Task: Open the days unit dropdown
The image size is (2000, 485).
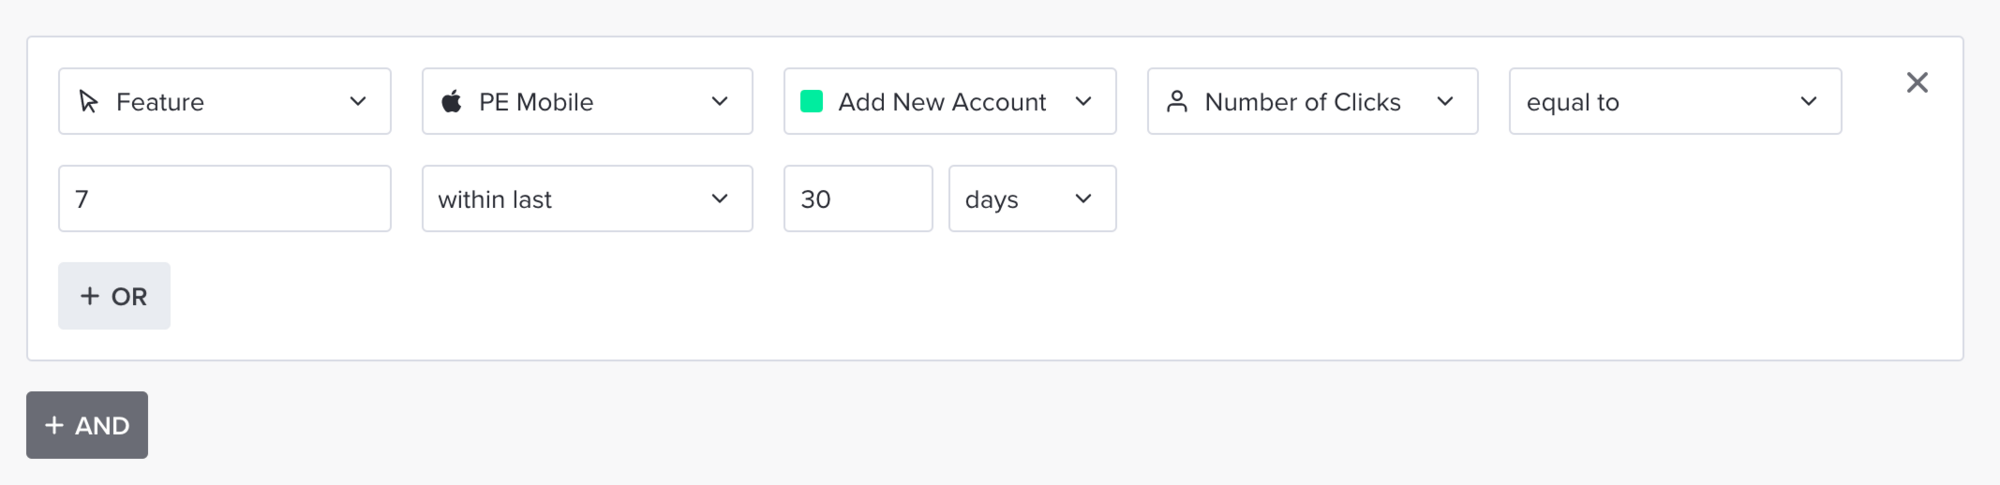Action: point(1032,198)
